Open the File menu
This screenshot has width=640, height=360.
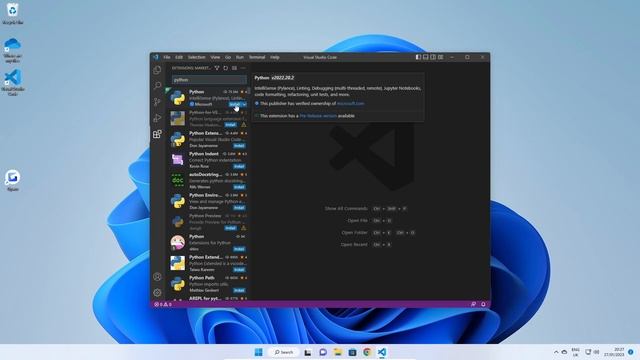pyautogui.click(x=167, y=57)
